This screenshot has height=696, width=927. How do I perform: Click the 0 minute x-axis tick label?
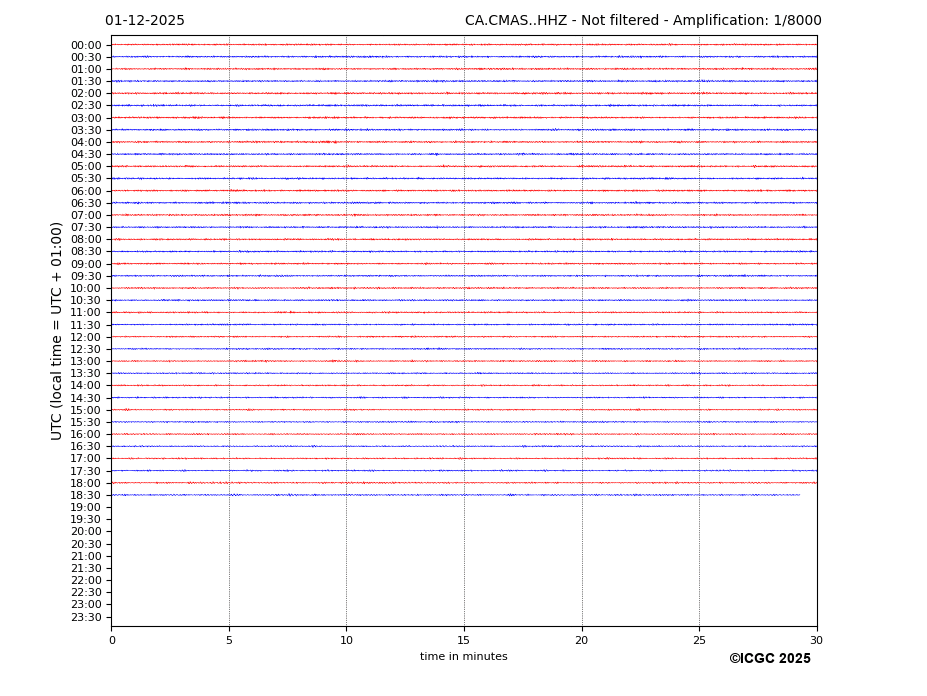[112, 640]
